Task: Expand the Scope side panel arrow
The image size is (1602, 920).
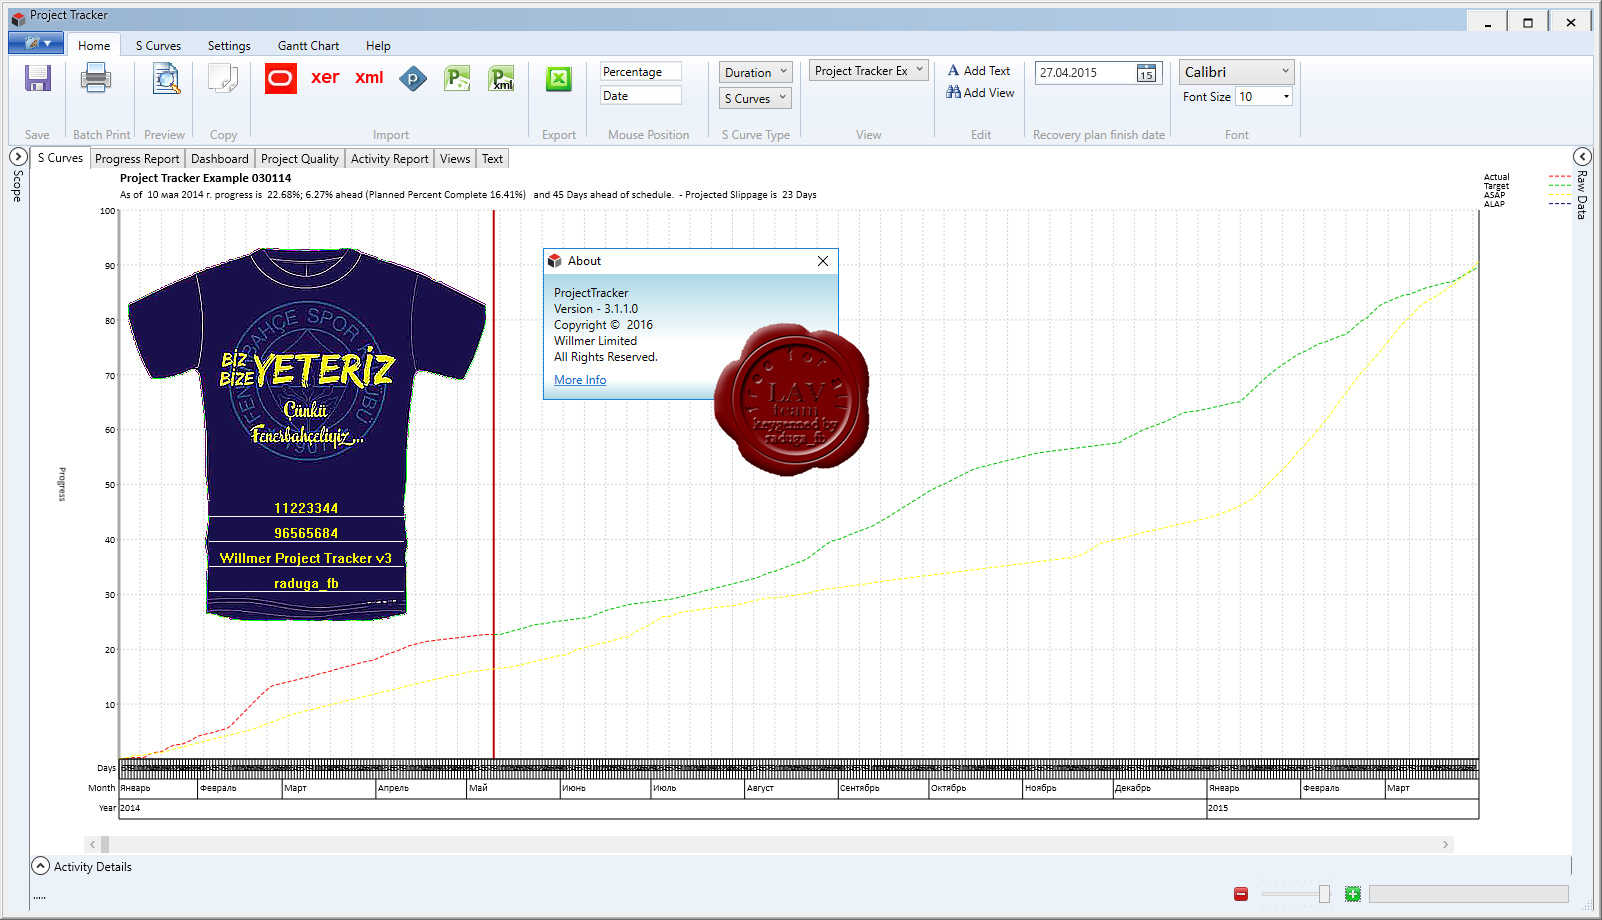Action: point(18,157)
